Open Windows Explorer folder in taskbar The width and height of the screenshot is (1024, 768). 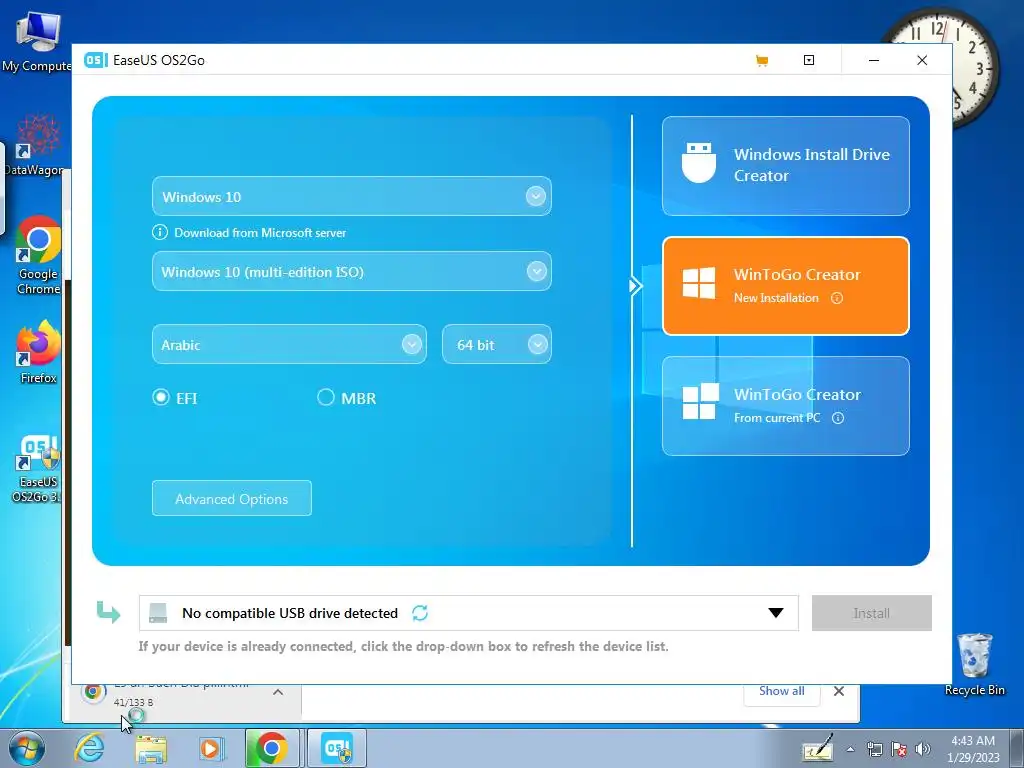(150, 749)
